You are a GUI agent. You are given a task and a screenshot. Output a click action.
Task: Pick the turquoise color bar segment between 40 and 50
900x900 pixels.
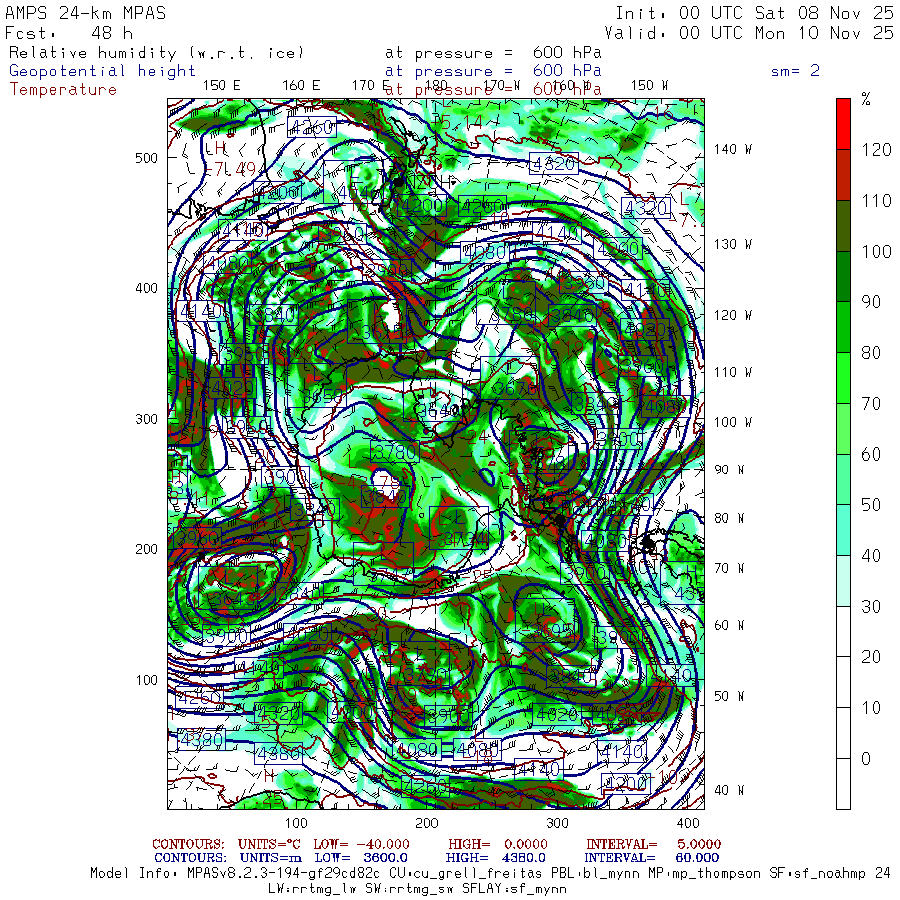(843, 530)
